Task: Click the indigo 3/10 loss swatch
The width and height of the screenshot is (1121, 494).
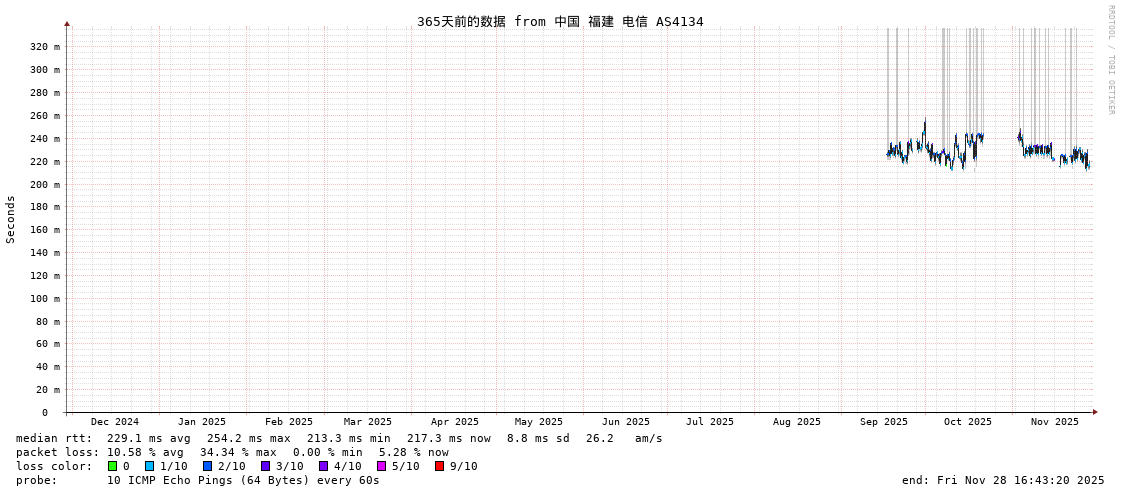Action: point(265,466)
